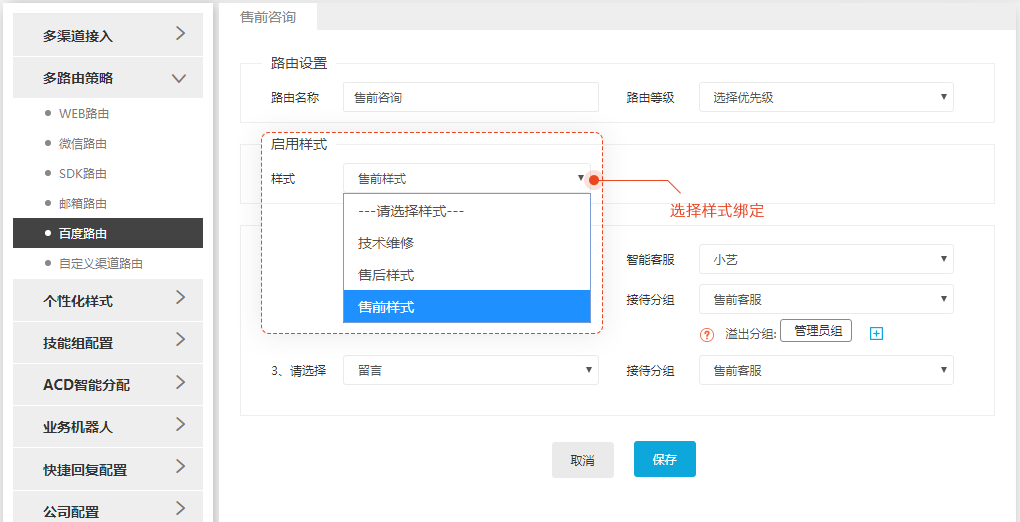Expand the 多渠道接入 menu chevron
Viewport: 1020px width, 522px height.
pyautogui.click(x=181, y=34)
